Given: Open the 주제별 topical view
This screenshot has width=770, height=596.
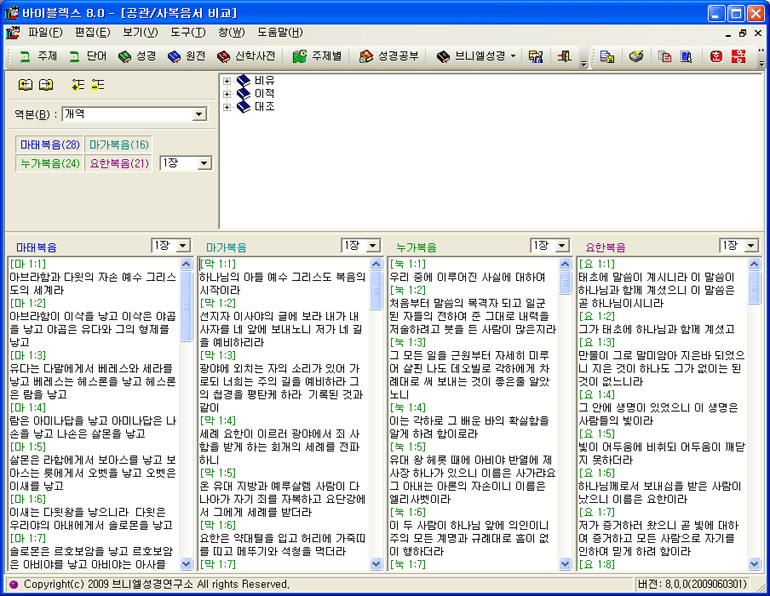Looking at the screenshot, I should point(317,56).
